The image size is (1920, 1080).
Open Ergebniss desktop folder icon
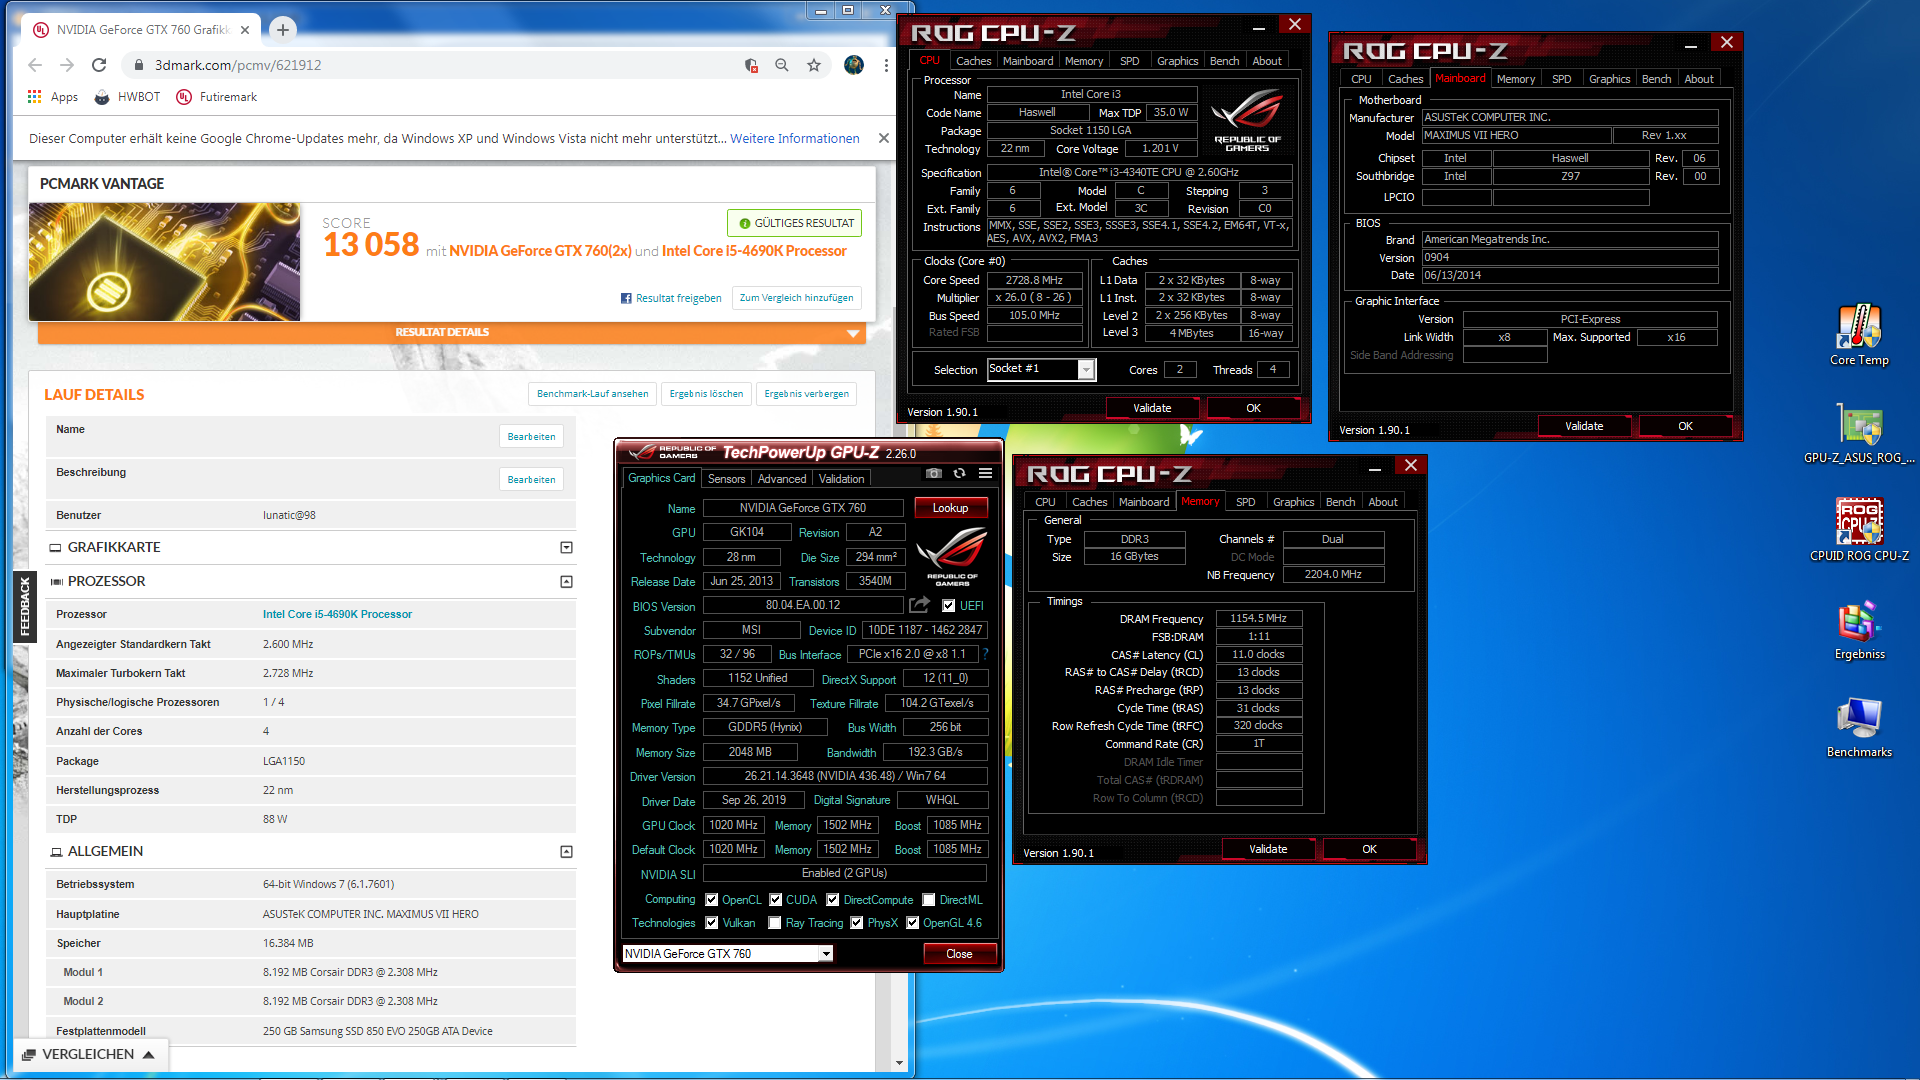tap(1859, 630)
